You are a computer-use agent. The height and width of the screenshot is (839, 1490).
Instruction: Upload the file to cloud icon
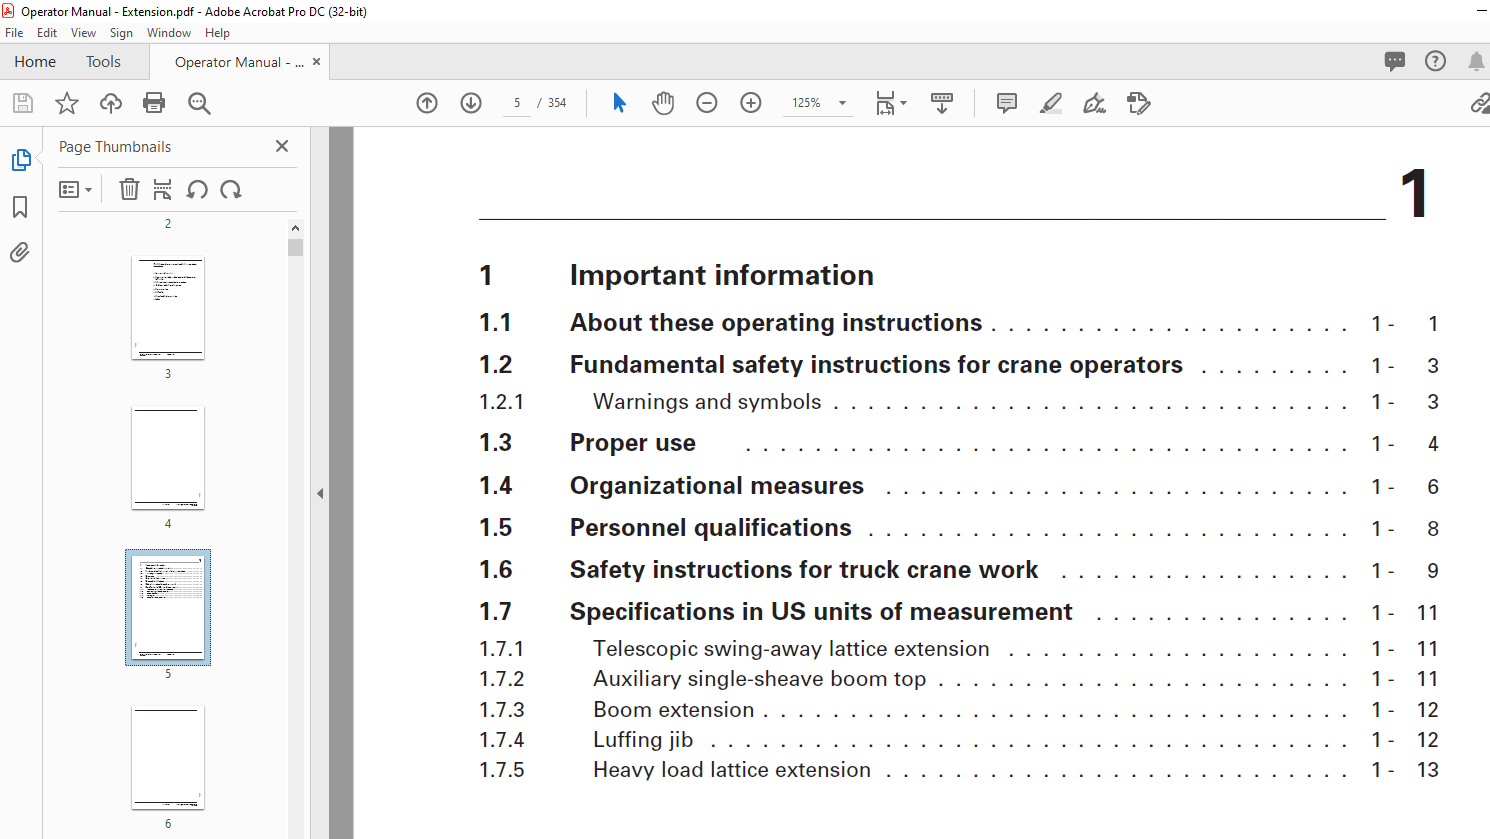click(111, 103)
